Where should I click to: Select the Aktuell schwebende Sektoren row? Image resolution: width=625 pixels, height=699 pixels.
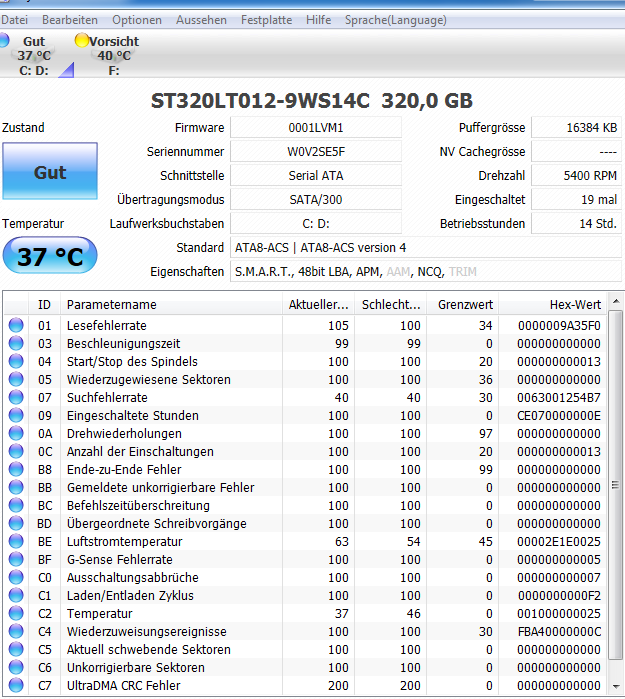[x=305, y=649]
